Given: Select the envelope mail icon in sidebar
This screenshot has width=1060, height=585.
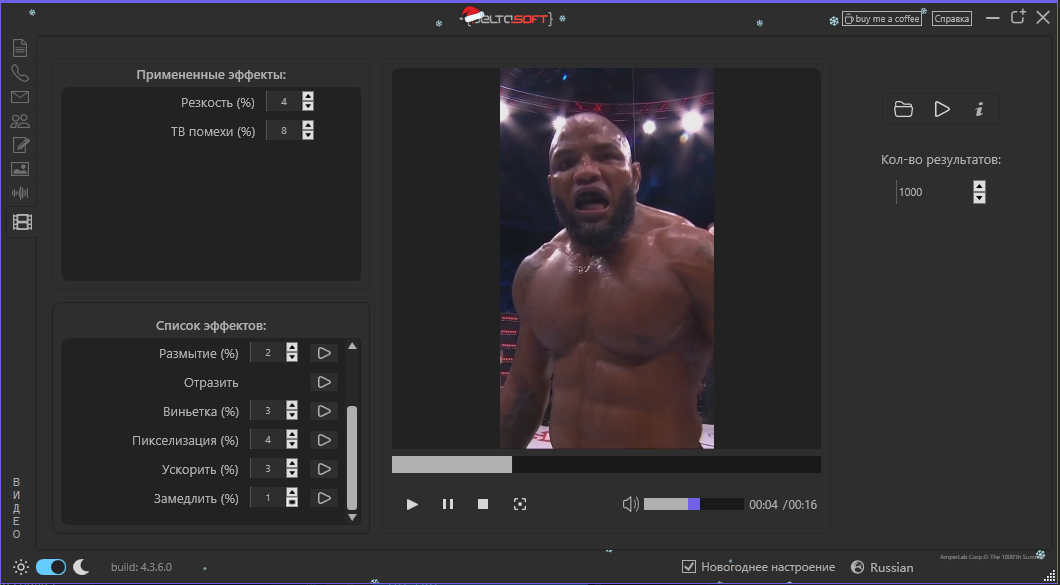Looking at the screenshot, I should (20, 97).
